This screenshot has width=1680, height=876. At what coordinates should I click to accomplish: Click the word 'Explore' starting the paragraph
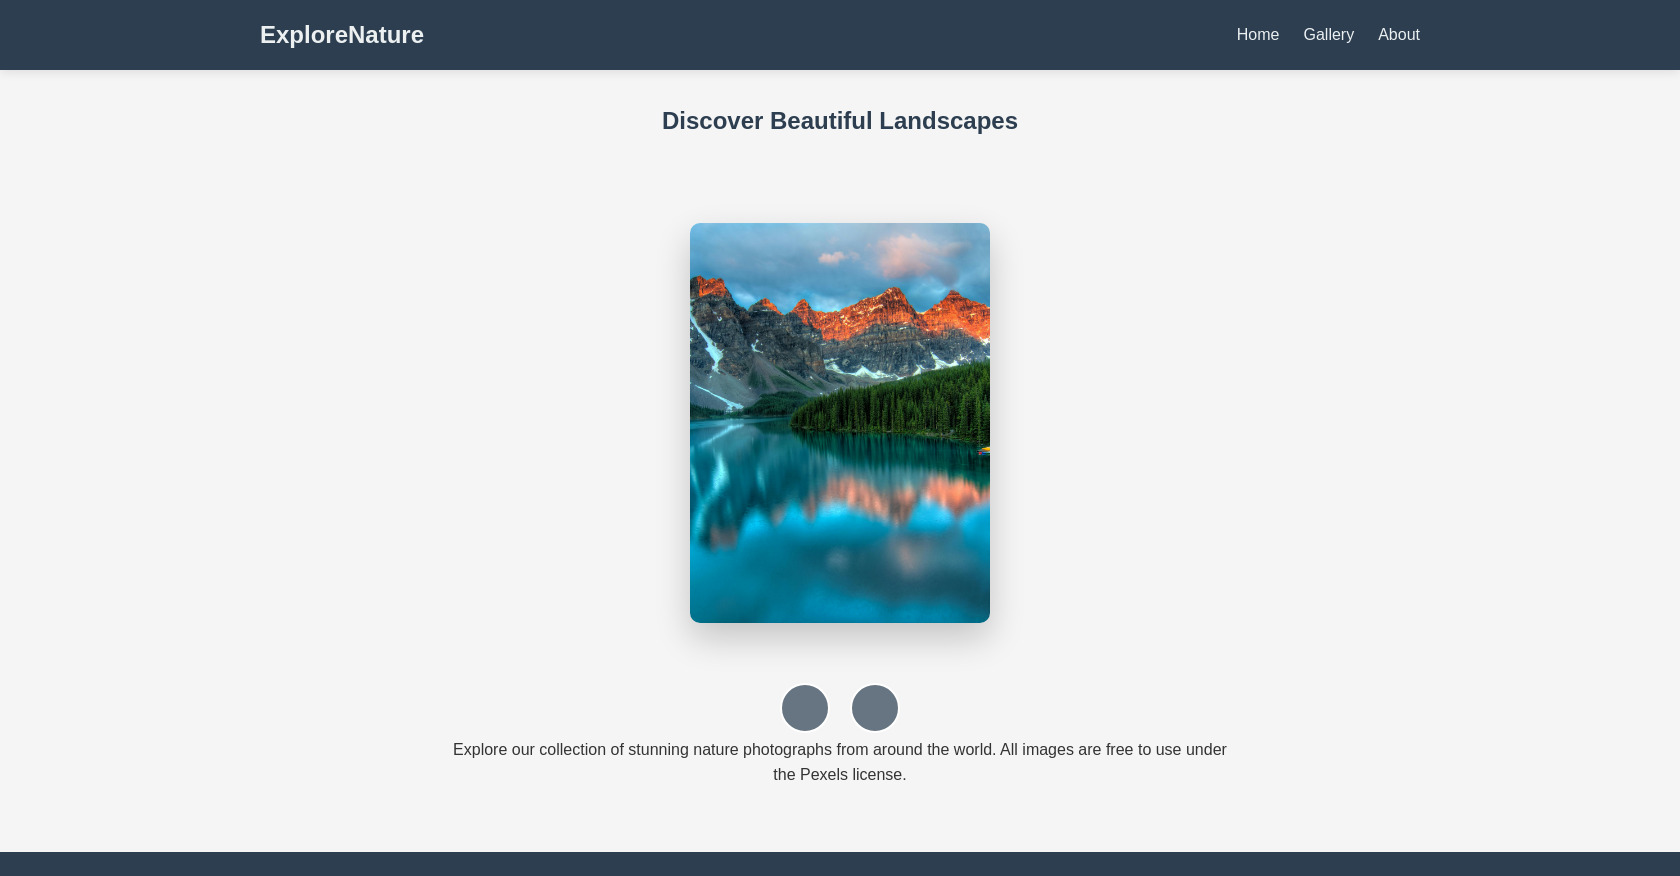[x=479, y=750]
